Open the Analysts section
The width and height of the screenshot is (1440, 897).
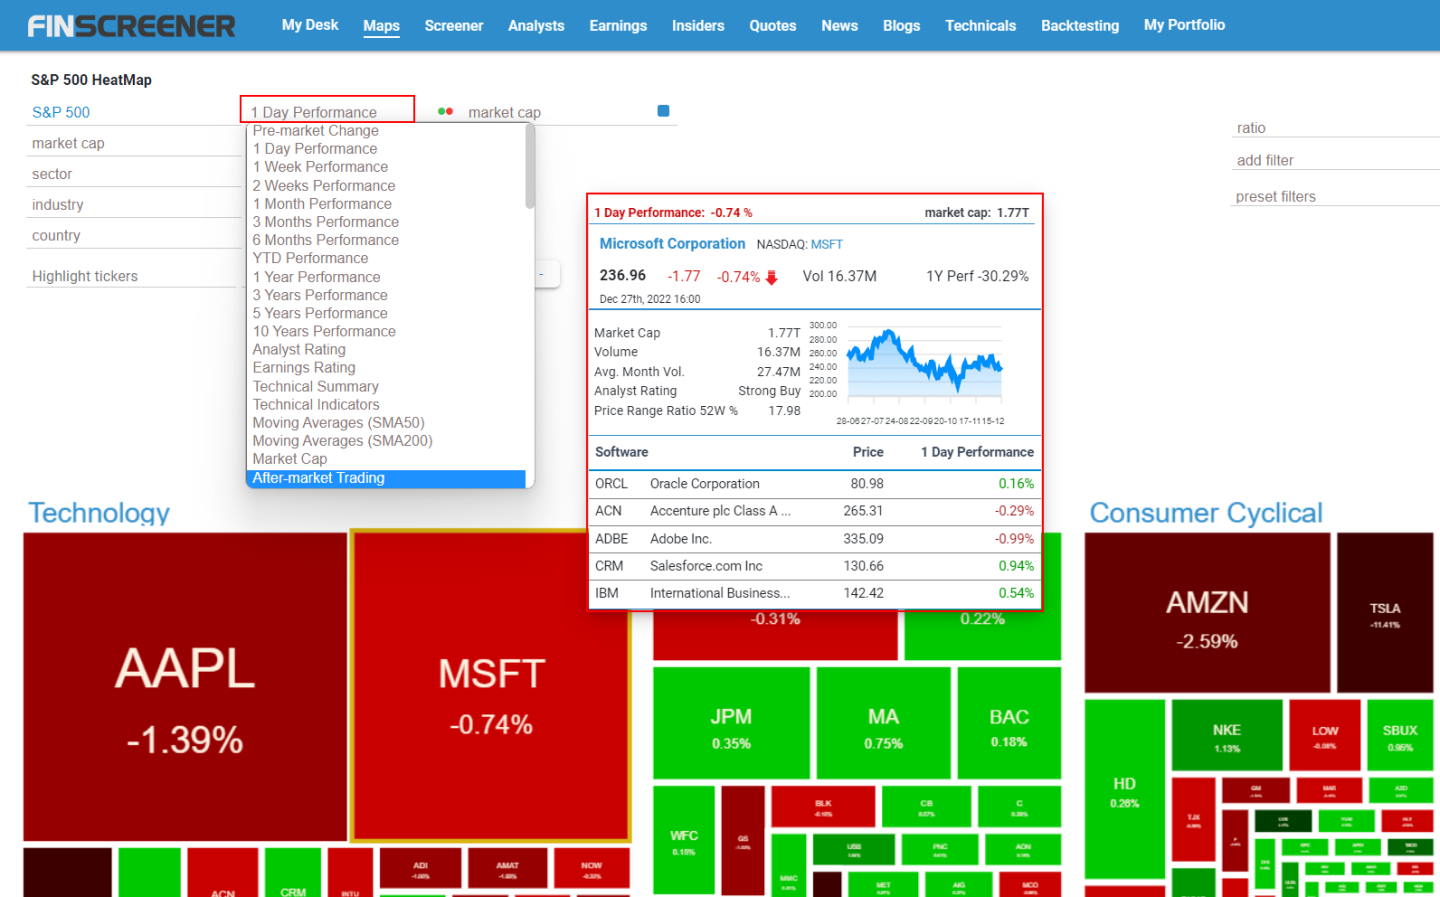536,26
